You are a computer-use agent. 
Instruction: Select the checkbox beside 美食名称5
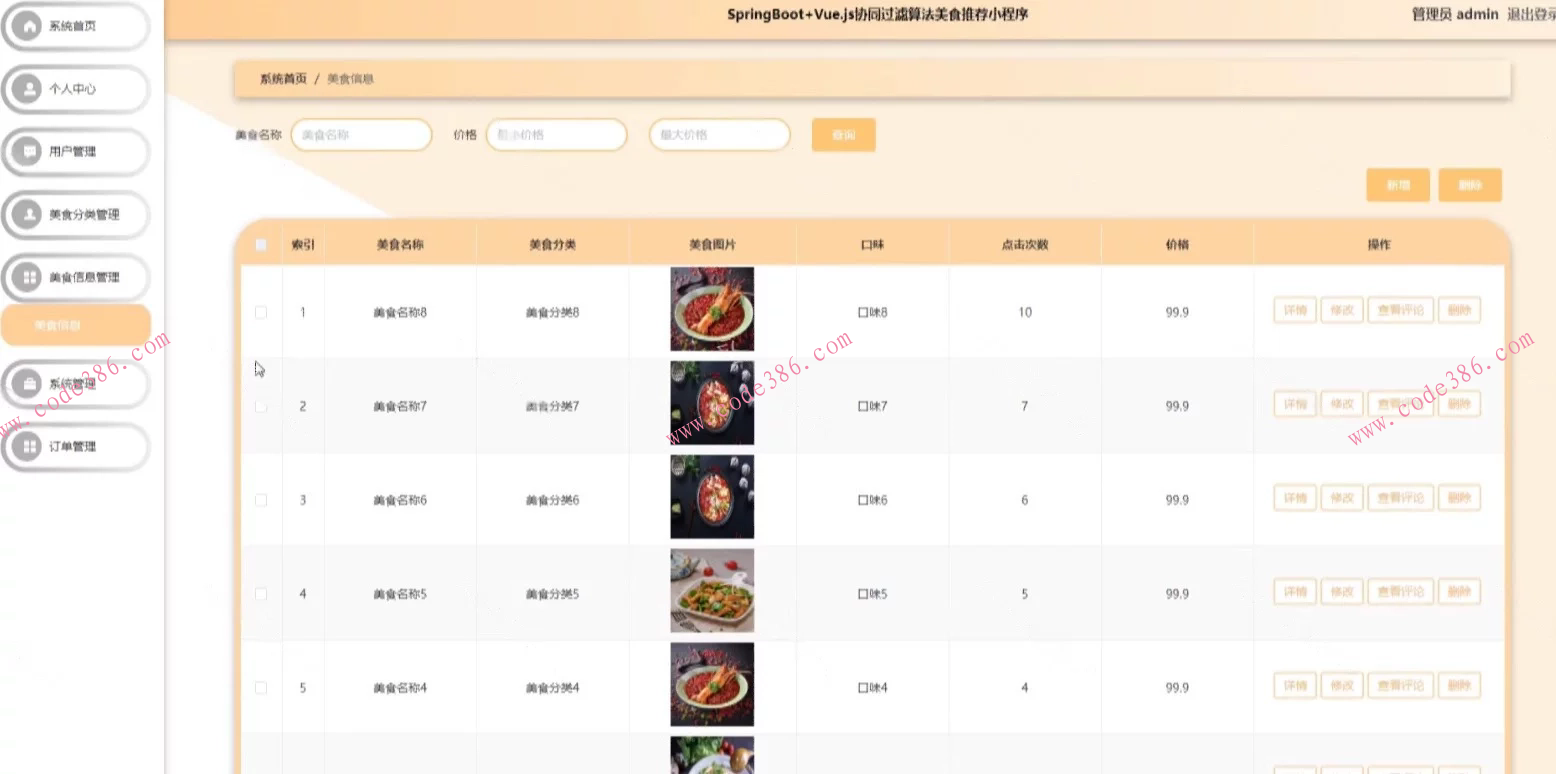coord(261,593)
